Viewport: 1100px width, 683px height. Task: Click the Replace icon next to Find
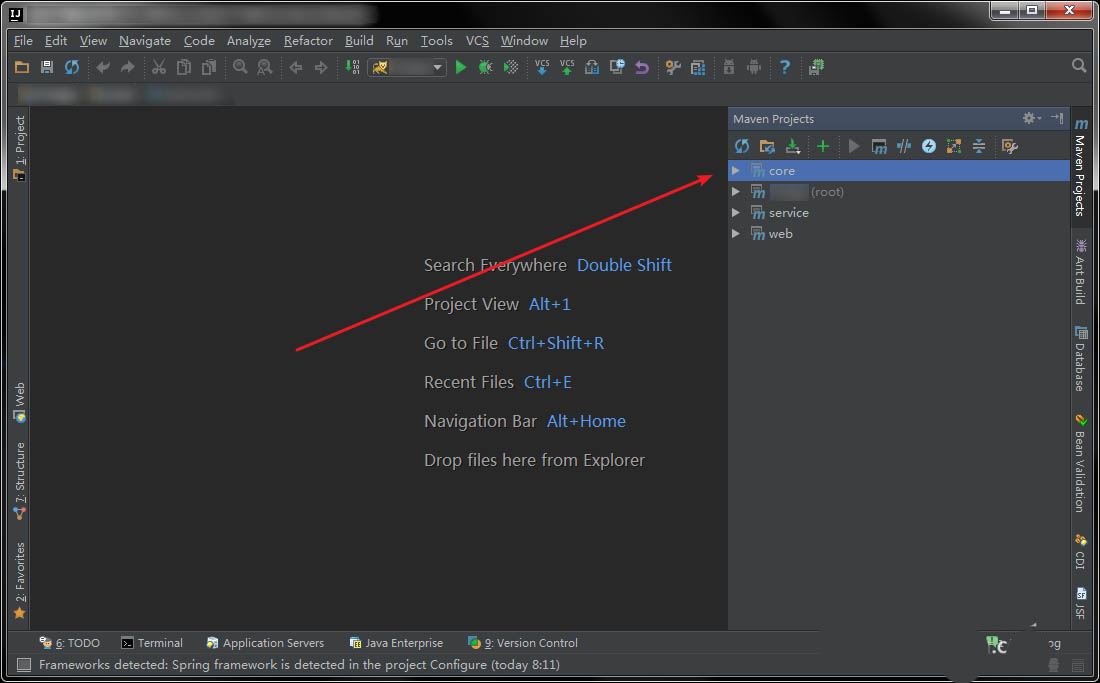click(264, 67)
